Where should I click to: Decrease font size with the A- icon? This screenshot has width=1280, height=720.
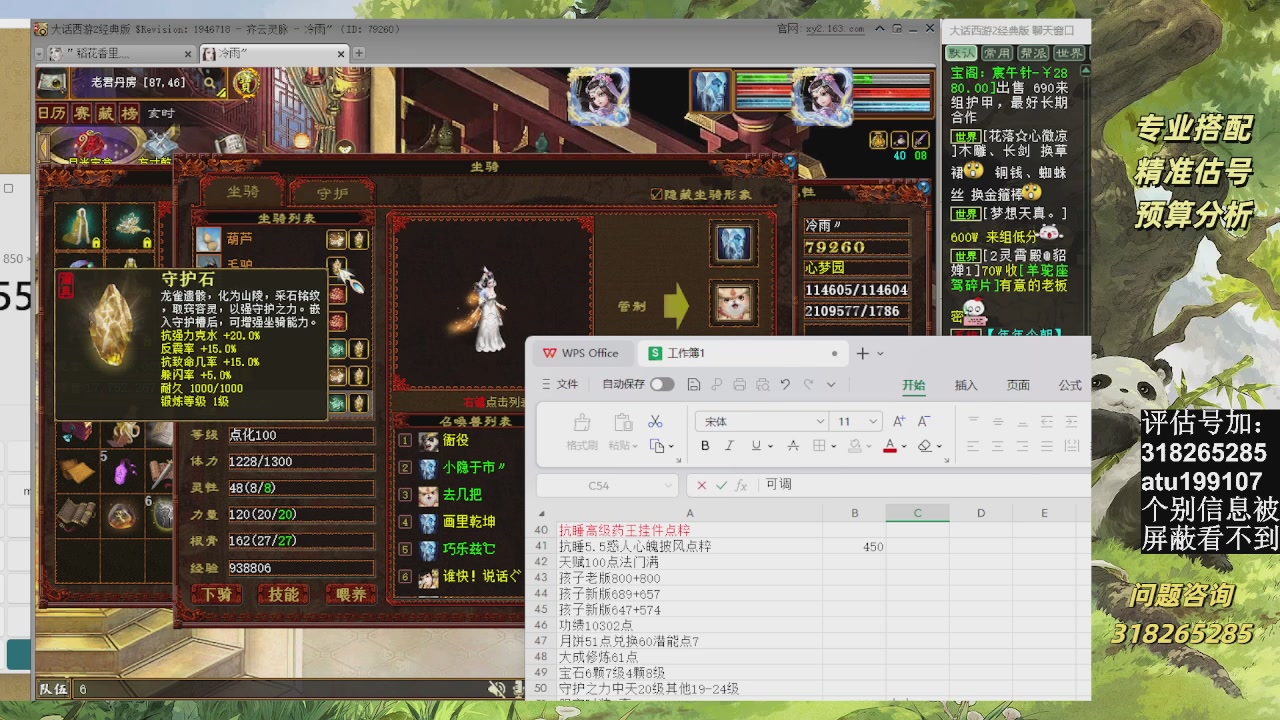tap(924, 421)
